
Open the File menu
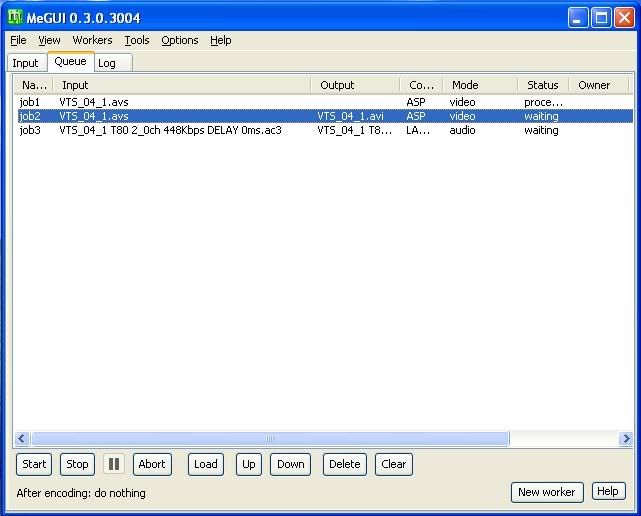pyautogui.click(x=18, y=40)
